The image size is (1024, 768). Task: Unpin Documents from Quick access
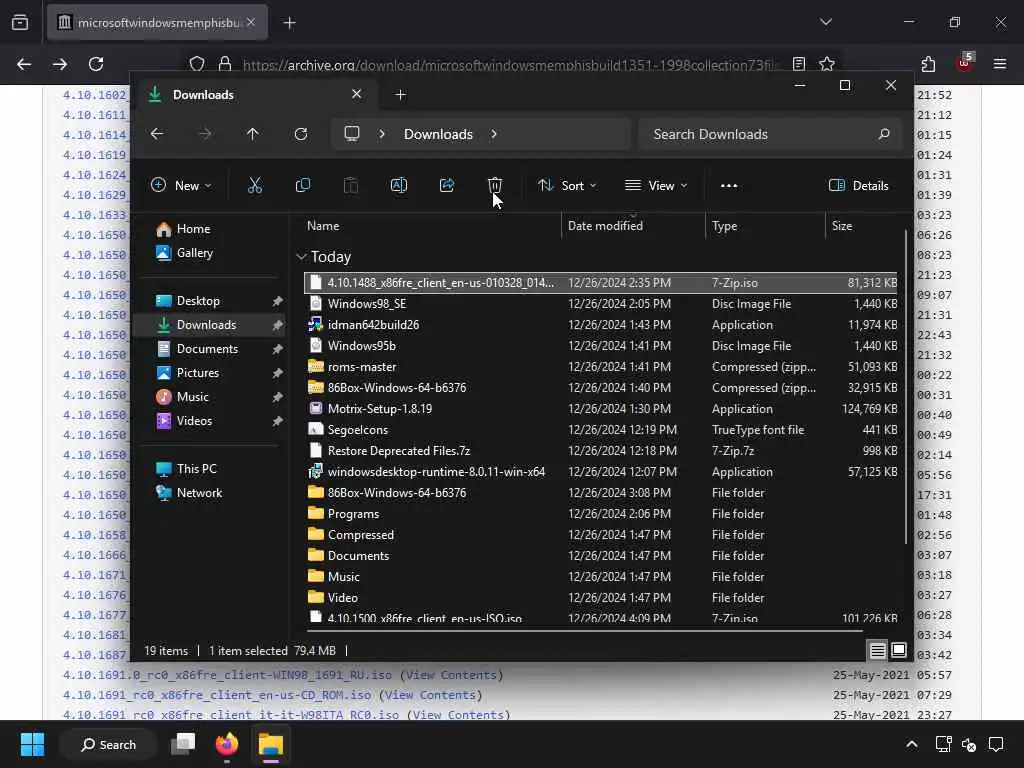(x=278, y=349)
